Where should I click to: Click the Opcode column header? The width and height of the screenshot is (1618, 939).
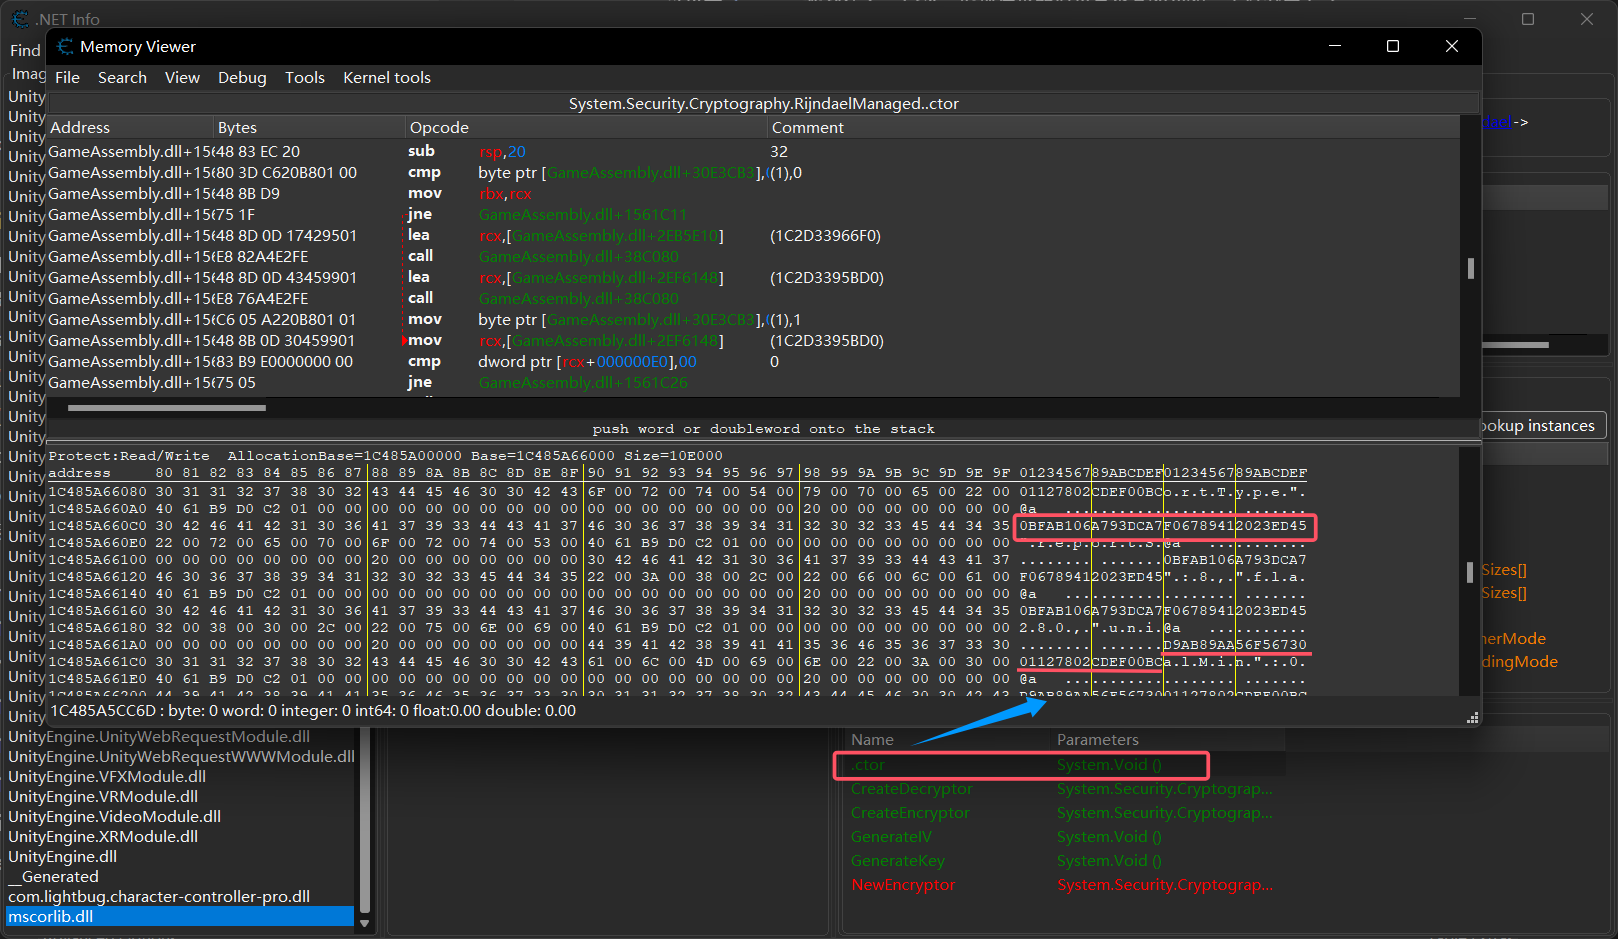click(586, 128)
